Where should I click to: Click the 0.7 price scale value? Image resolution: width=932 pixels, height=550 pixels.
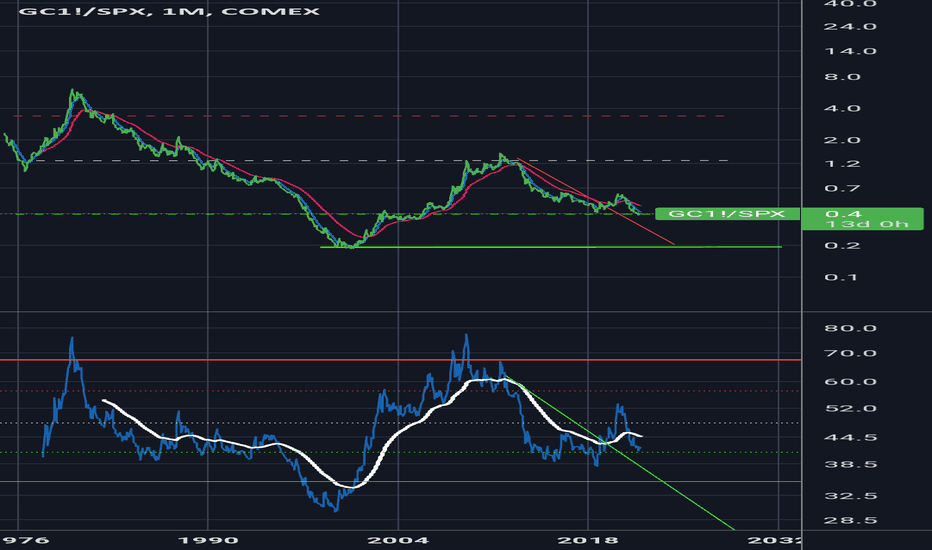842,188
